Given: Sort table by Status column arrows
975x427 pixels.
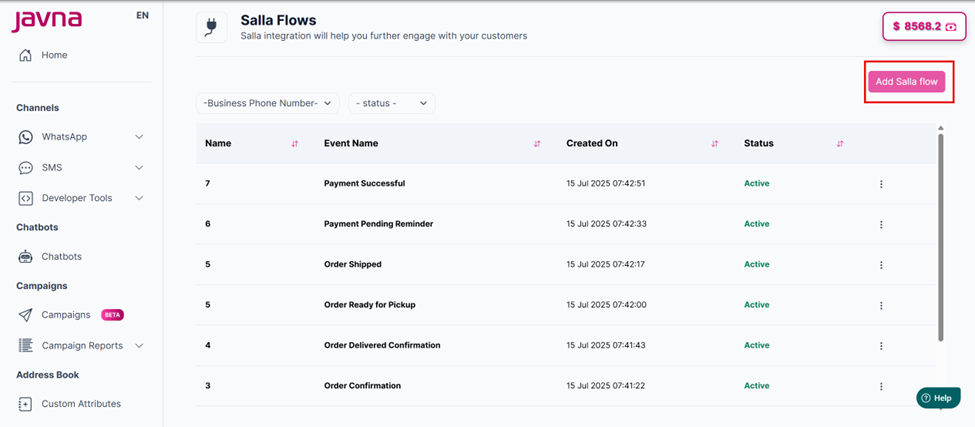Looking at the screenshot, I should click(839, 144).
